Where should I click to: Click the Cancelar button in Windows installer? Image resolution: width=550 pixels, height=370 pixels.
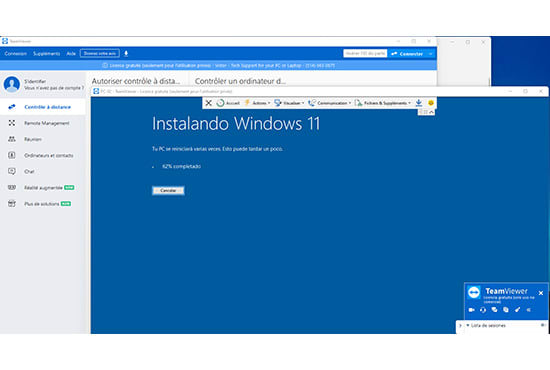pyautogui.click(x=168, y=190)
